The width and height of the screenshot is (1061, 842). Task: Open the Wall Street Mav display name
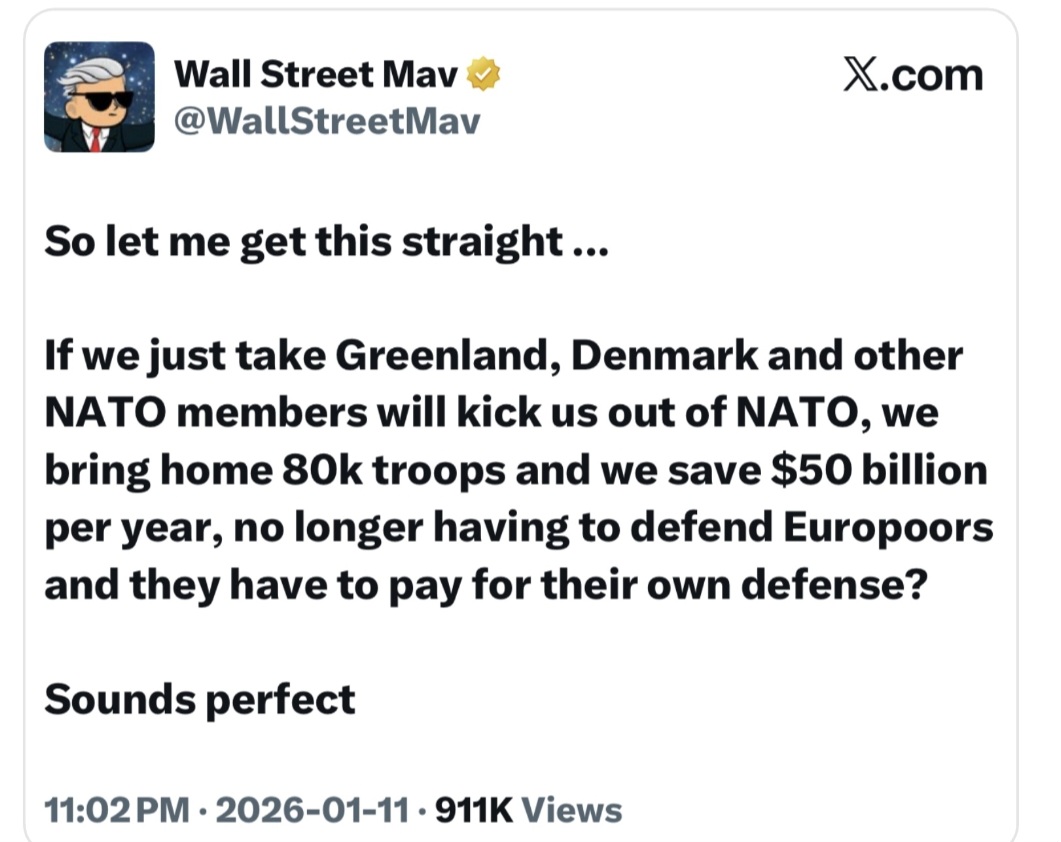[x=316, y=74]
